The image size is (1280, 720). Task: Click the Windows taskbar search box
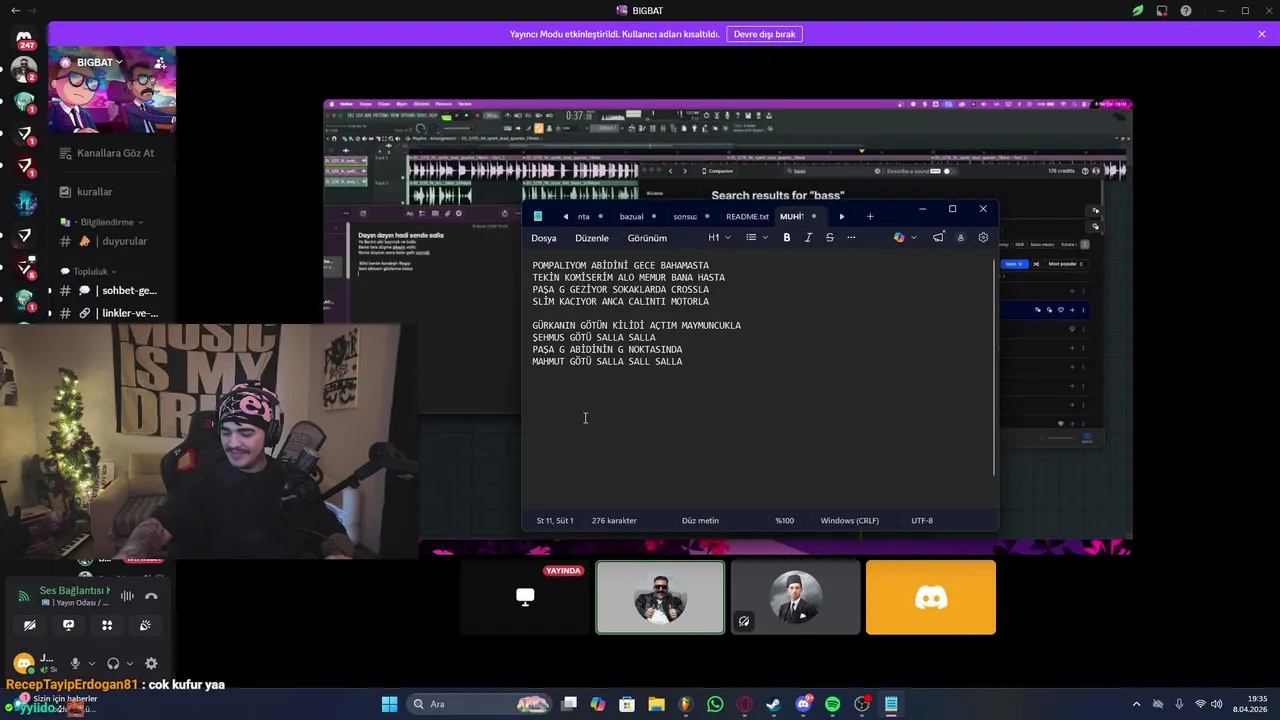pyautogui.click(x=478, y=704)
